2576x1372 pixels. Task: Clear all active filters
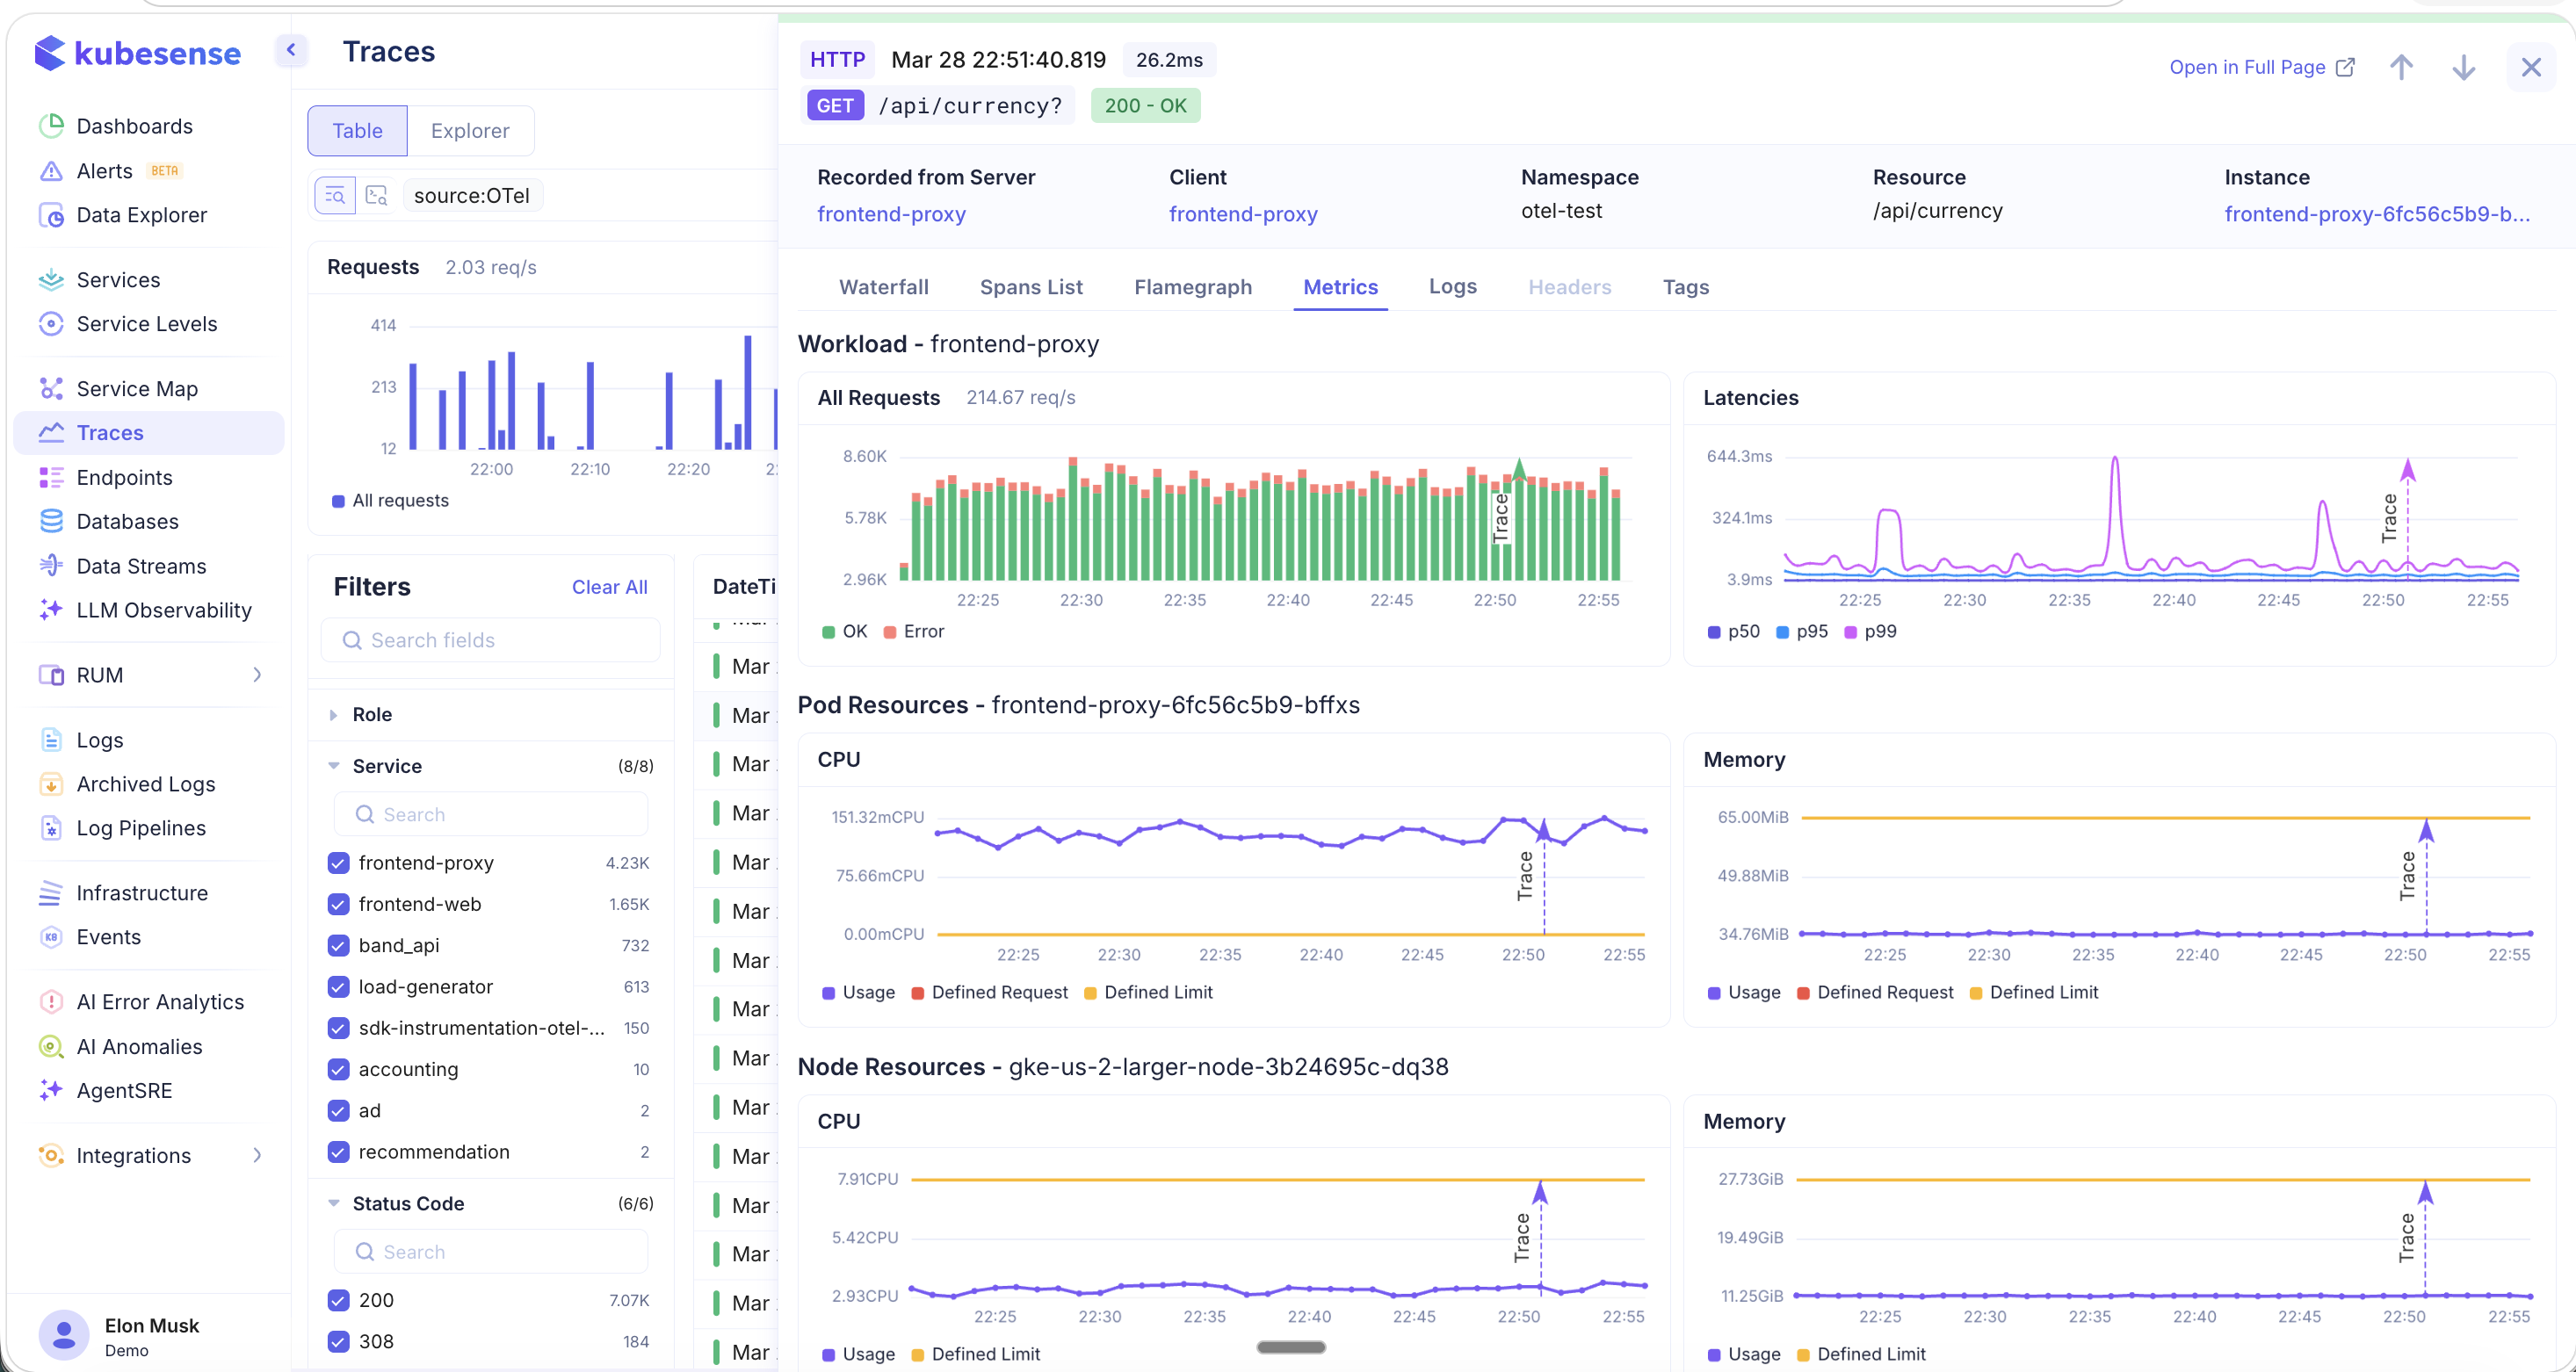[x=609, y=586]
